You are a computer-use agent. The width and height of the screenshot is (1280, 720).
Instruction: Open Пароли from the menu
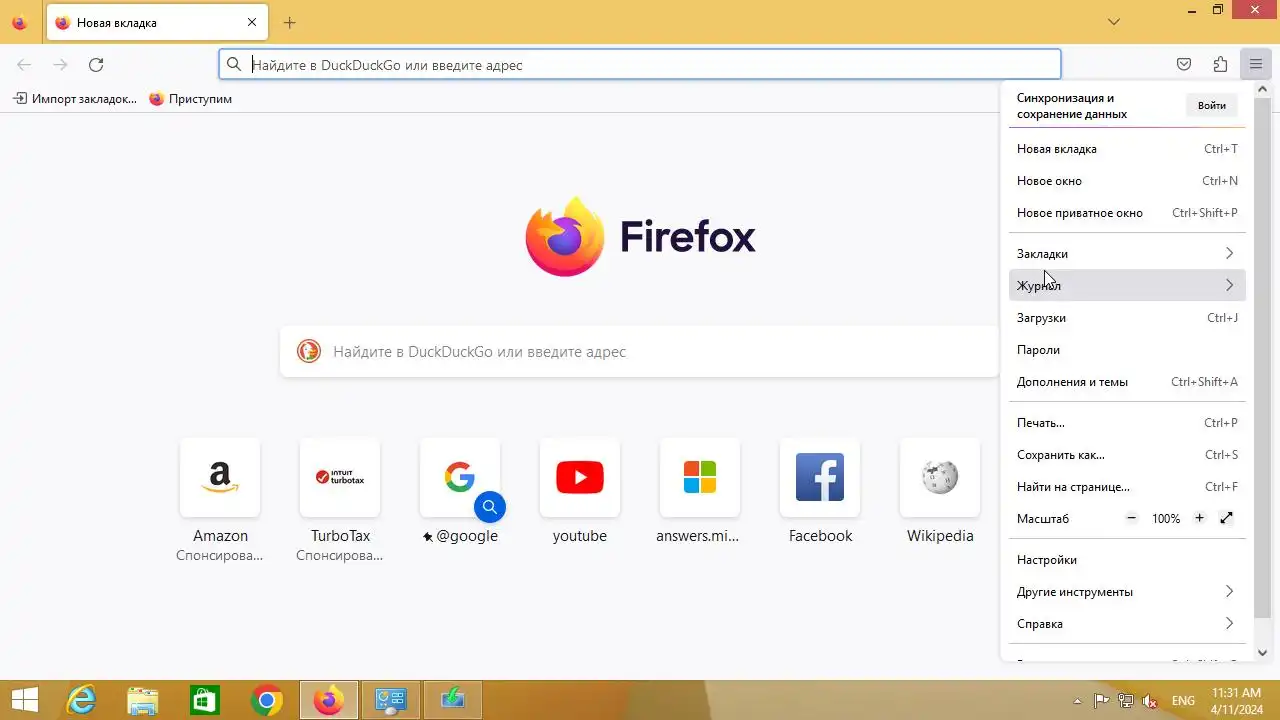pyautogui.click(x=1127, y=350)
